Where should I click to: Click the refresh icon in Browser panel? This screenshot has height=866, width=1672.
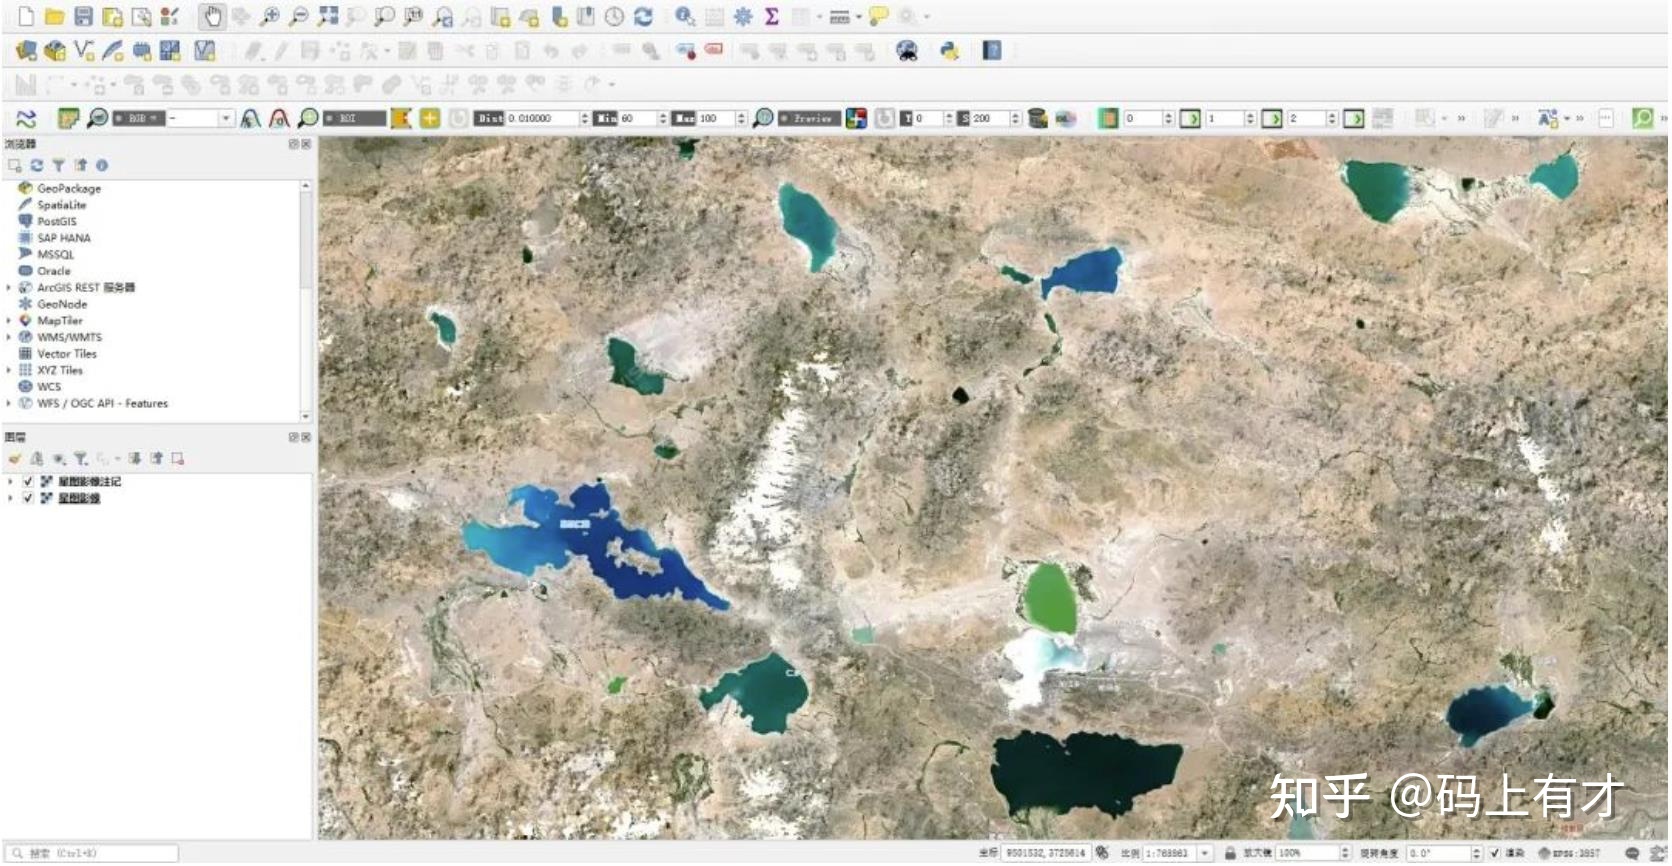tap(37, 165)
